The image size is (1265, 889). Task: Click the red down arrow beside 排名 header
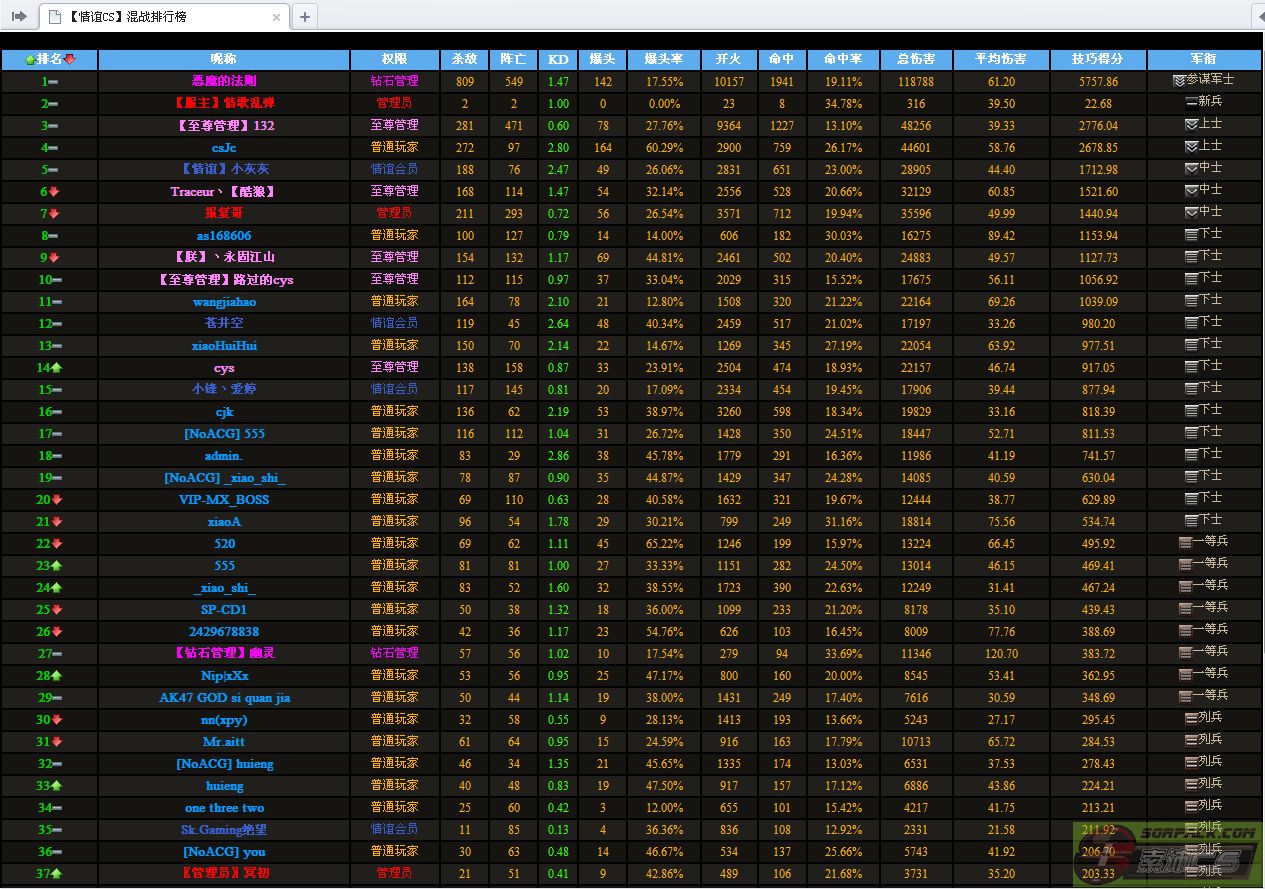point(70,60)
